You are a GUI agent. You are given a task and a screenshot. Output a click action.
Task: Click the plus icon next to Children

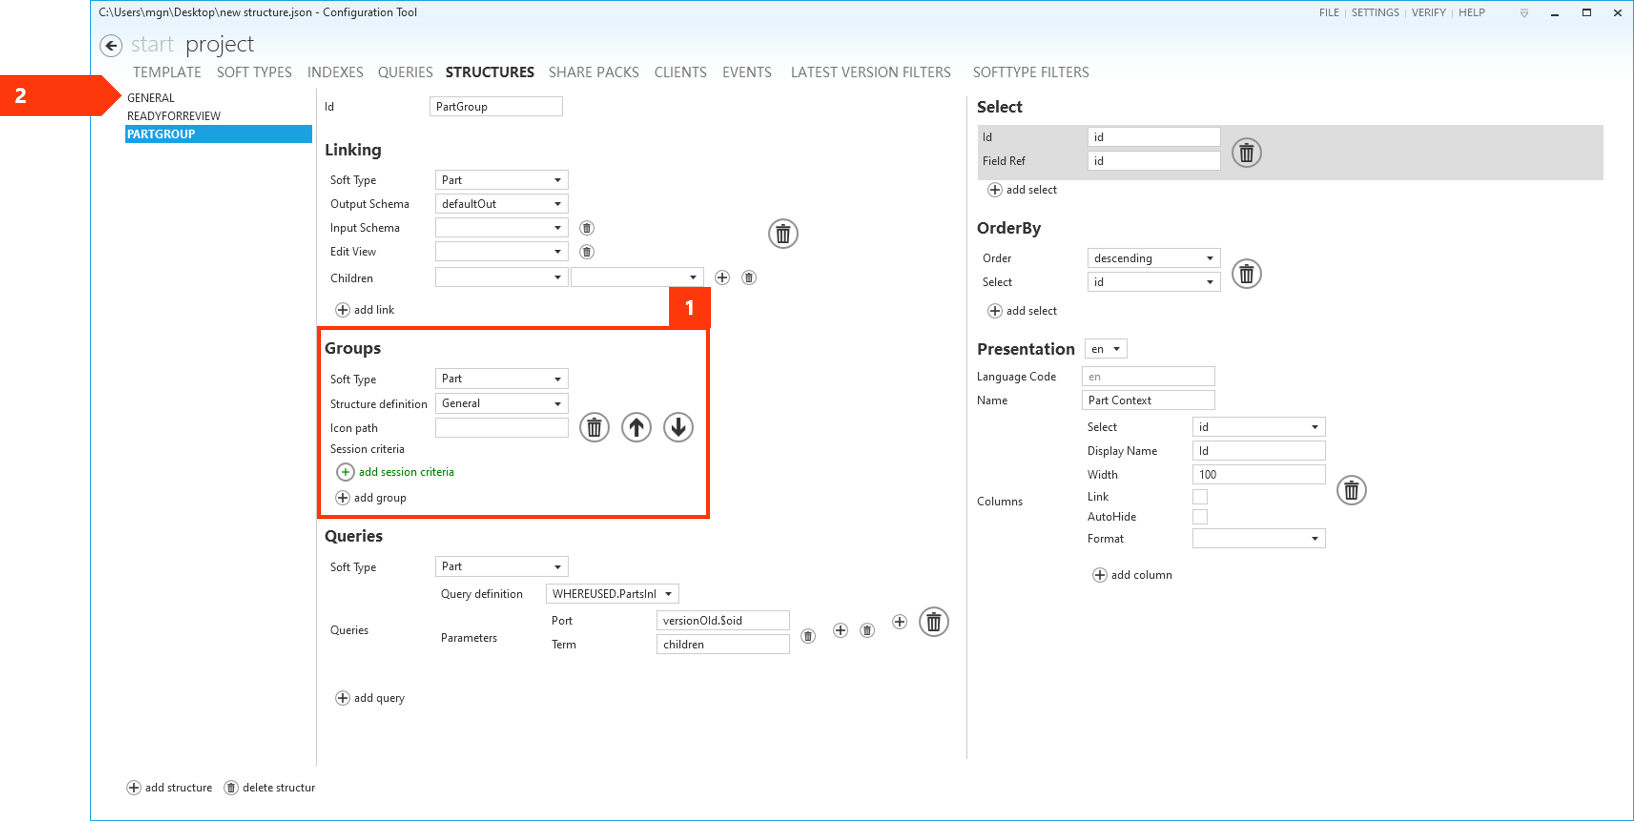point(722,278)
